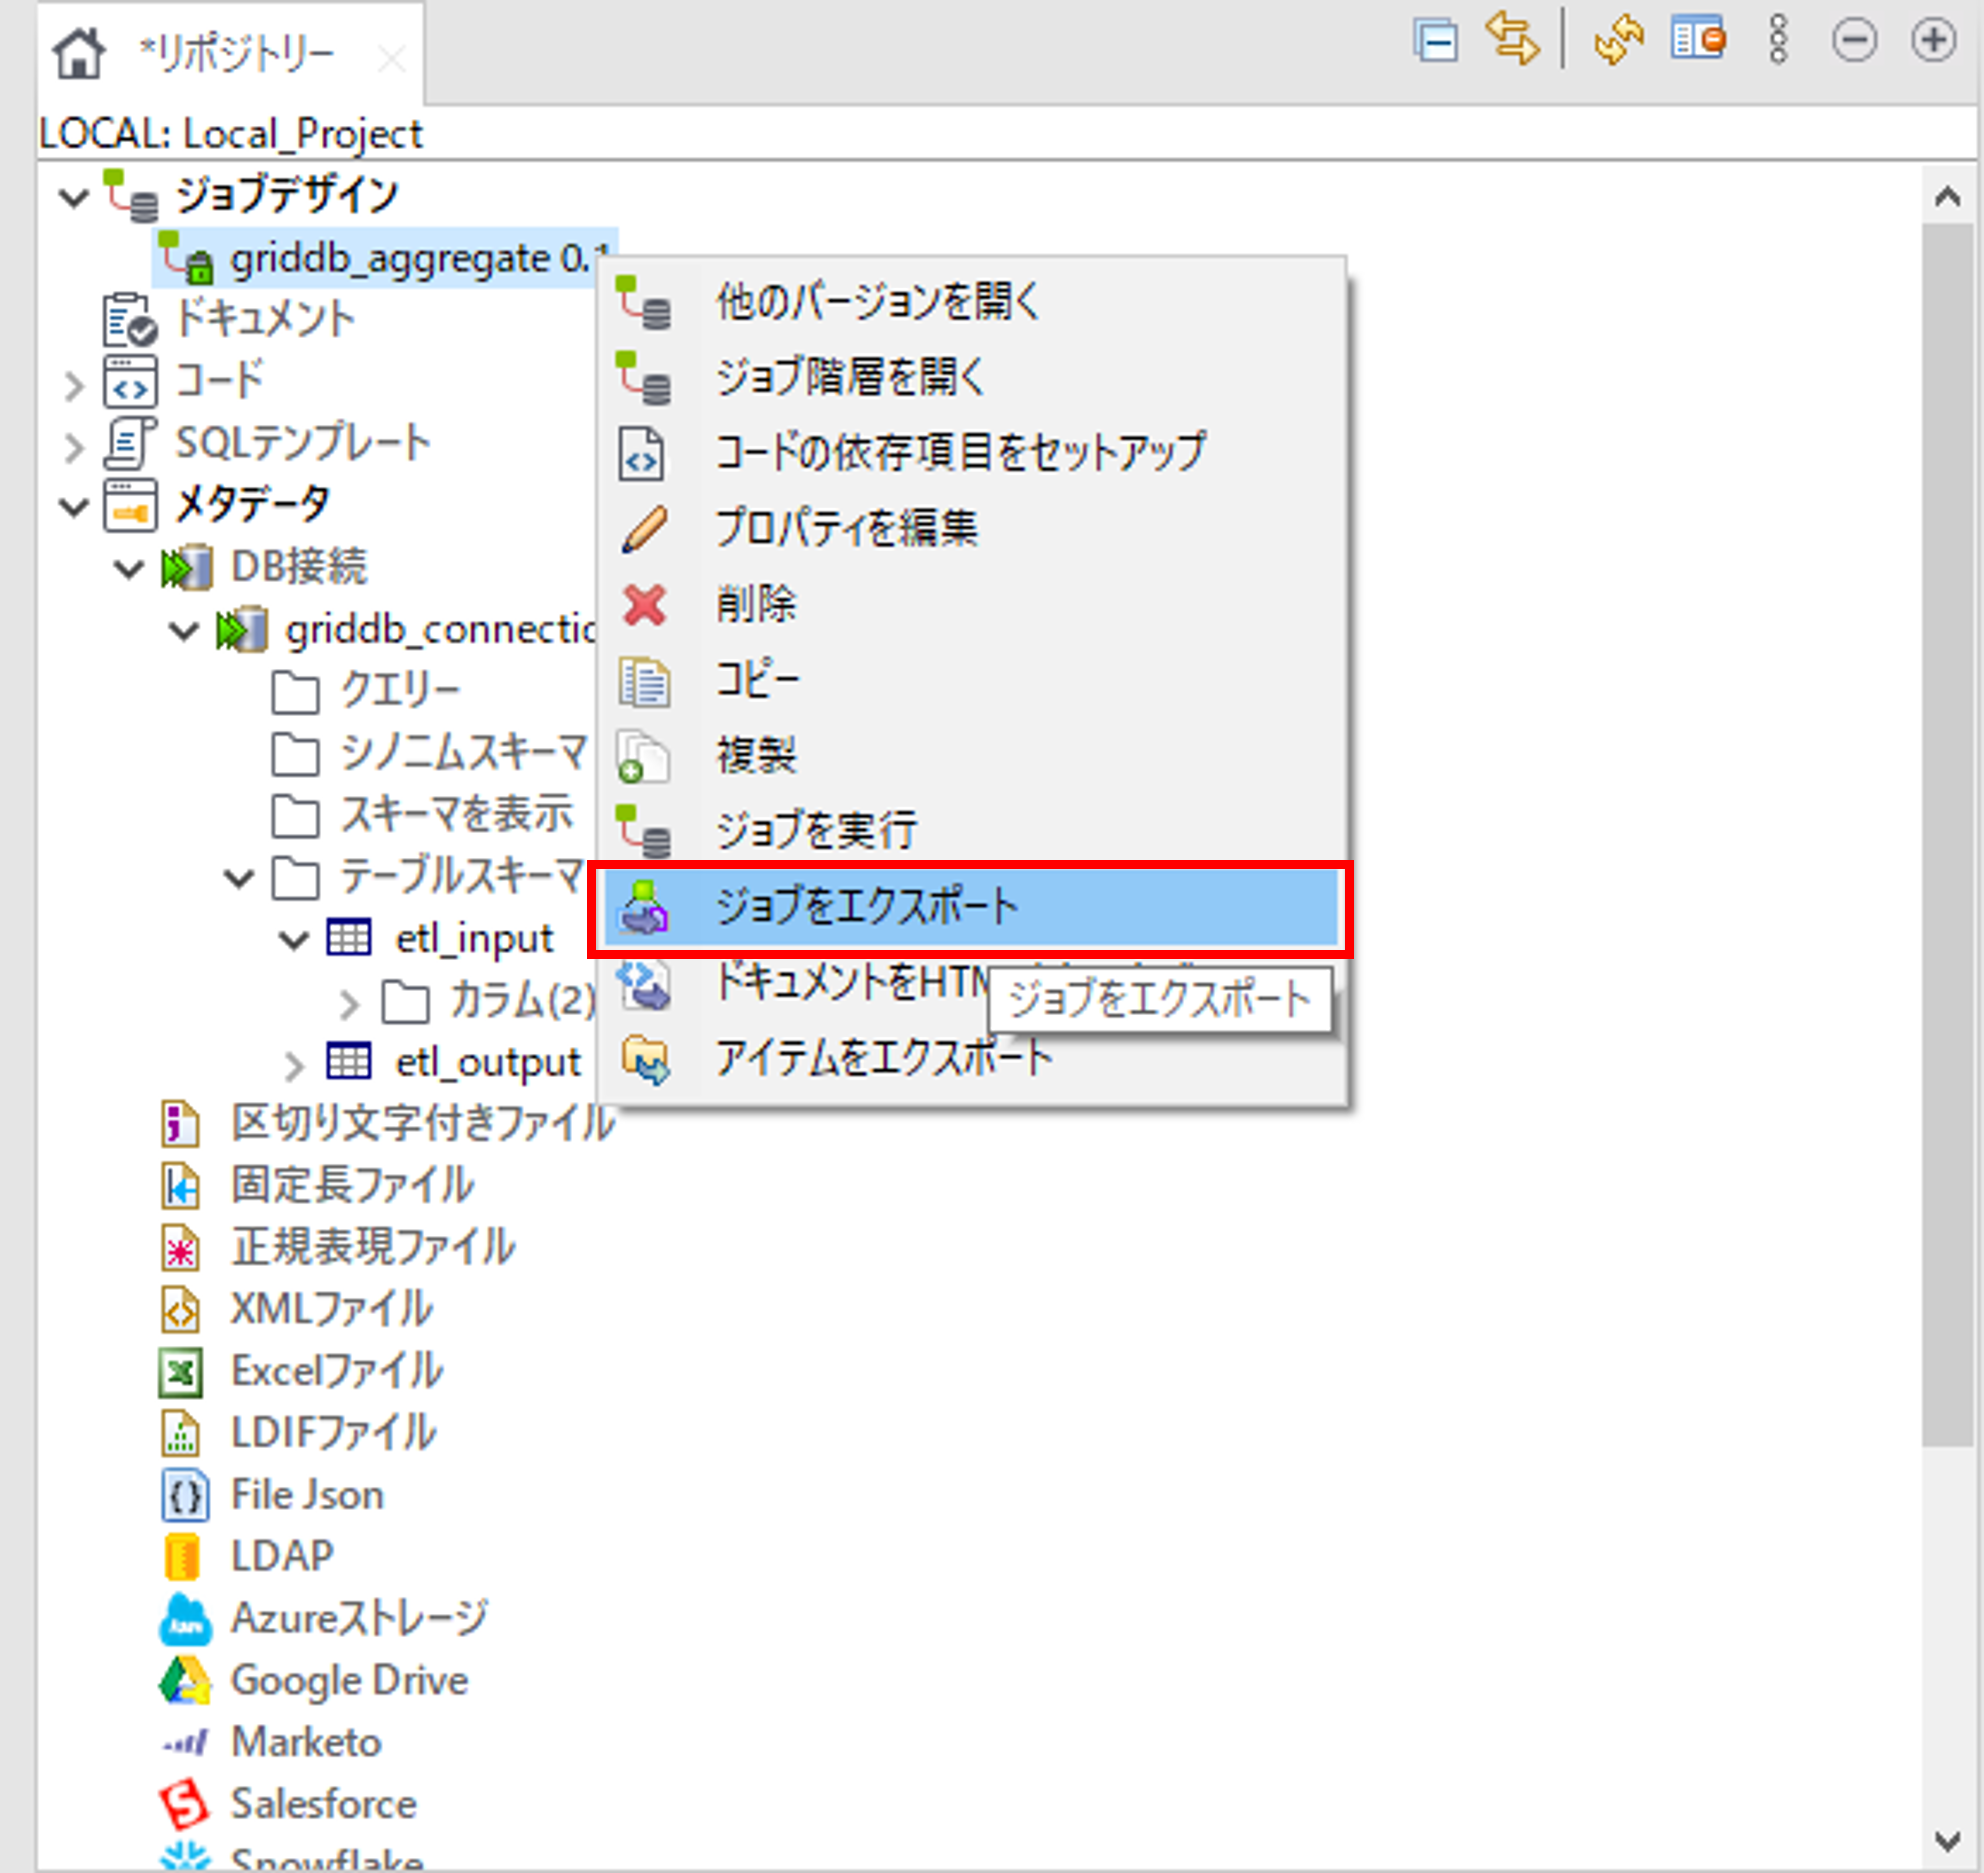The height and width of the screenshot is (1873, 1984).
Task: Click the link with editor arrows icon
Action: (1511, 39)
